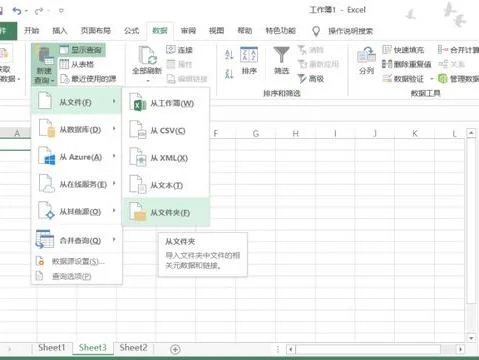Screen dimensions: 479x360
Task: Click the sort descending Z-A icon
Action: [x=229, y=73]
